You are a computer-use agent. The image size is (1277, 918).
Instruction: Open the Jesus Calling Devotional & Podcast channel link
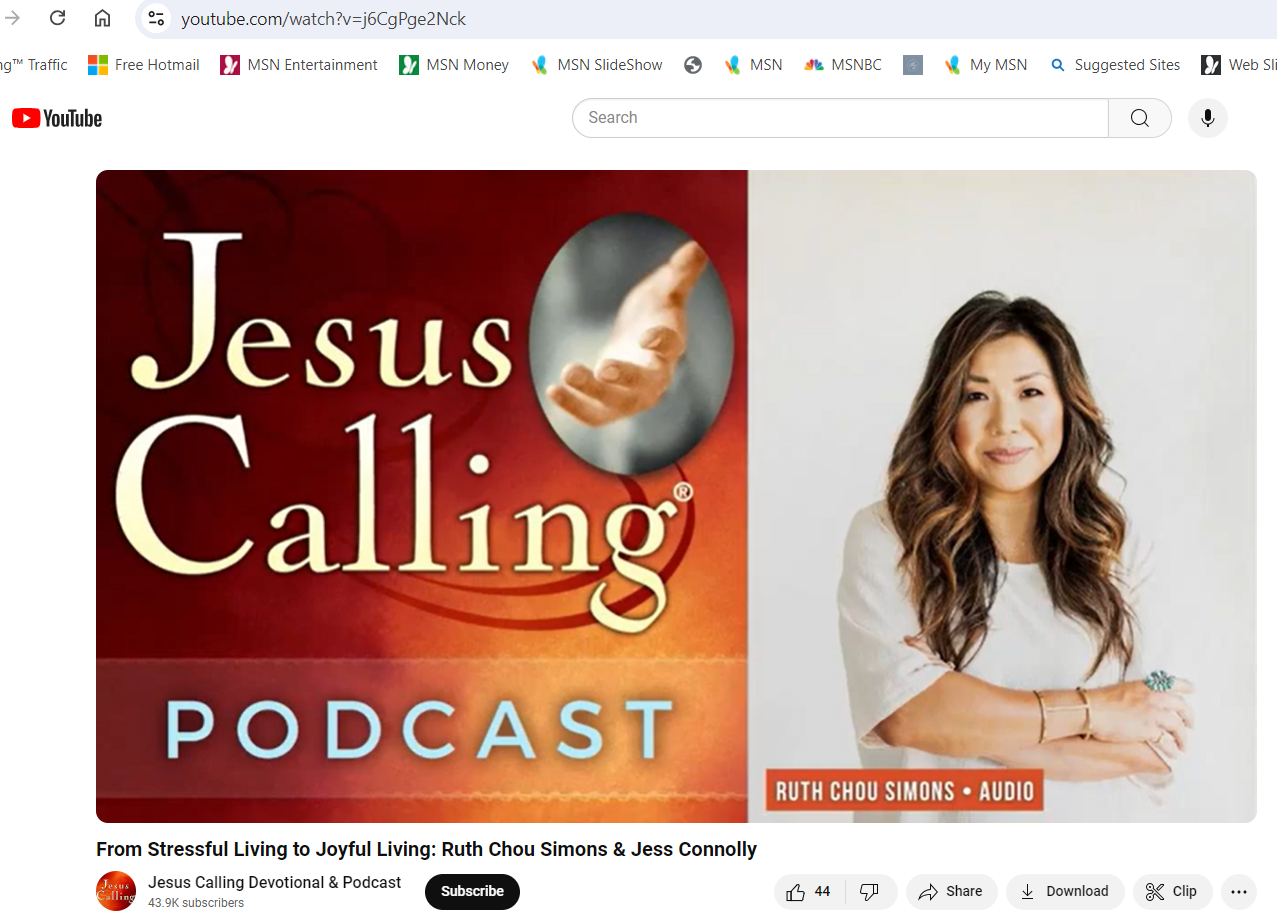(274, 882)
